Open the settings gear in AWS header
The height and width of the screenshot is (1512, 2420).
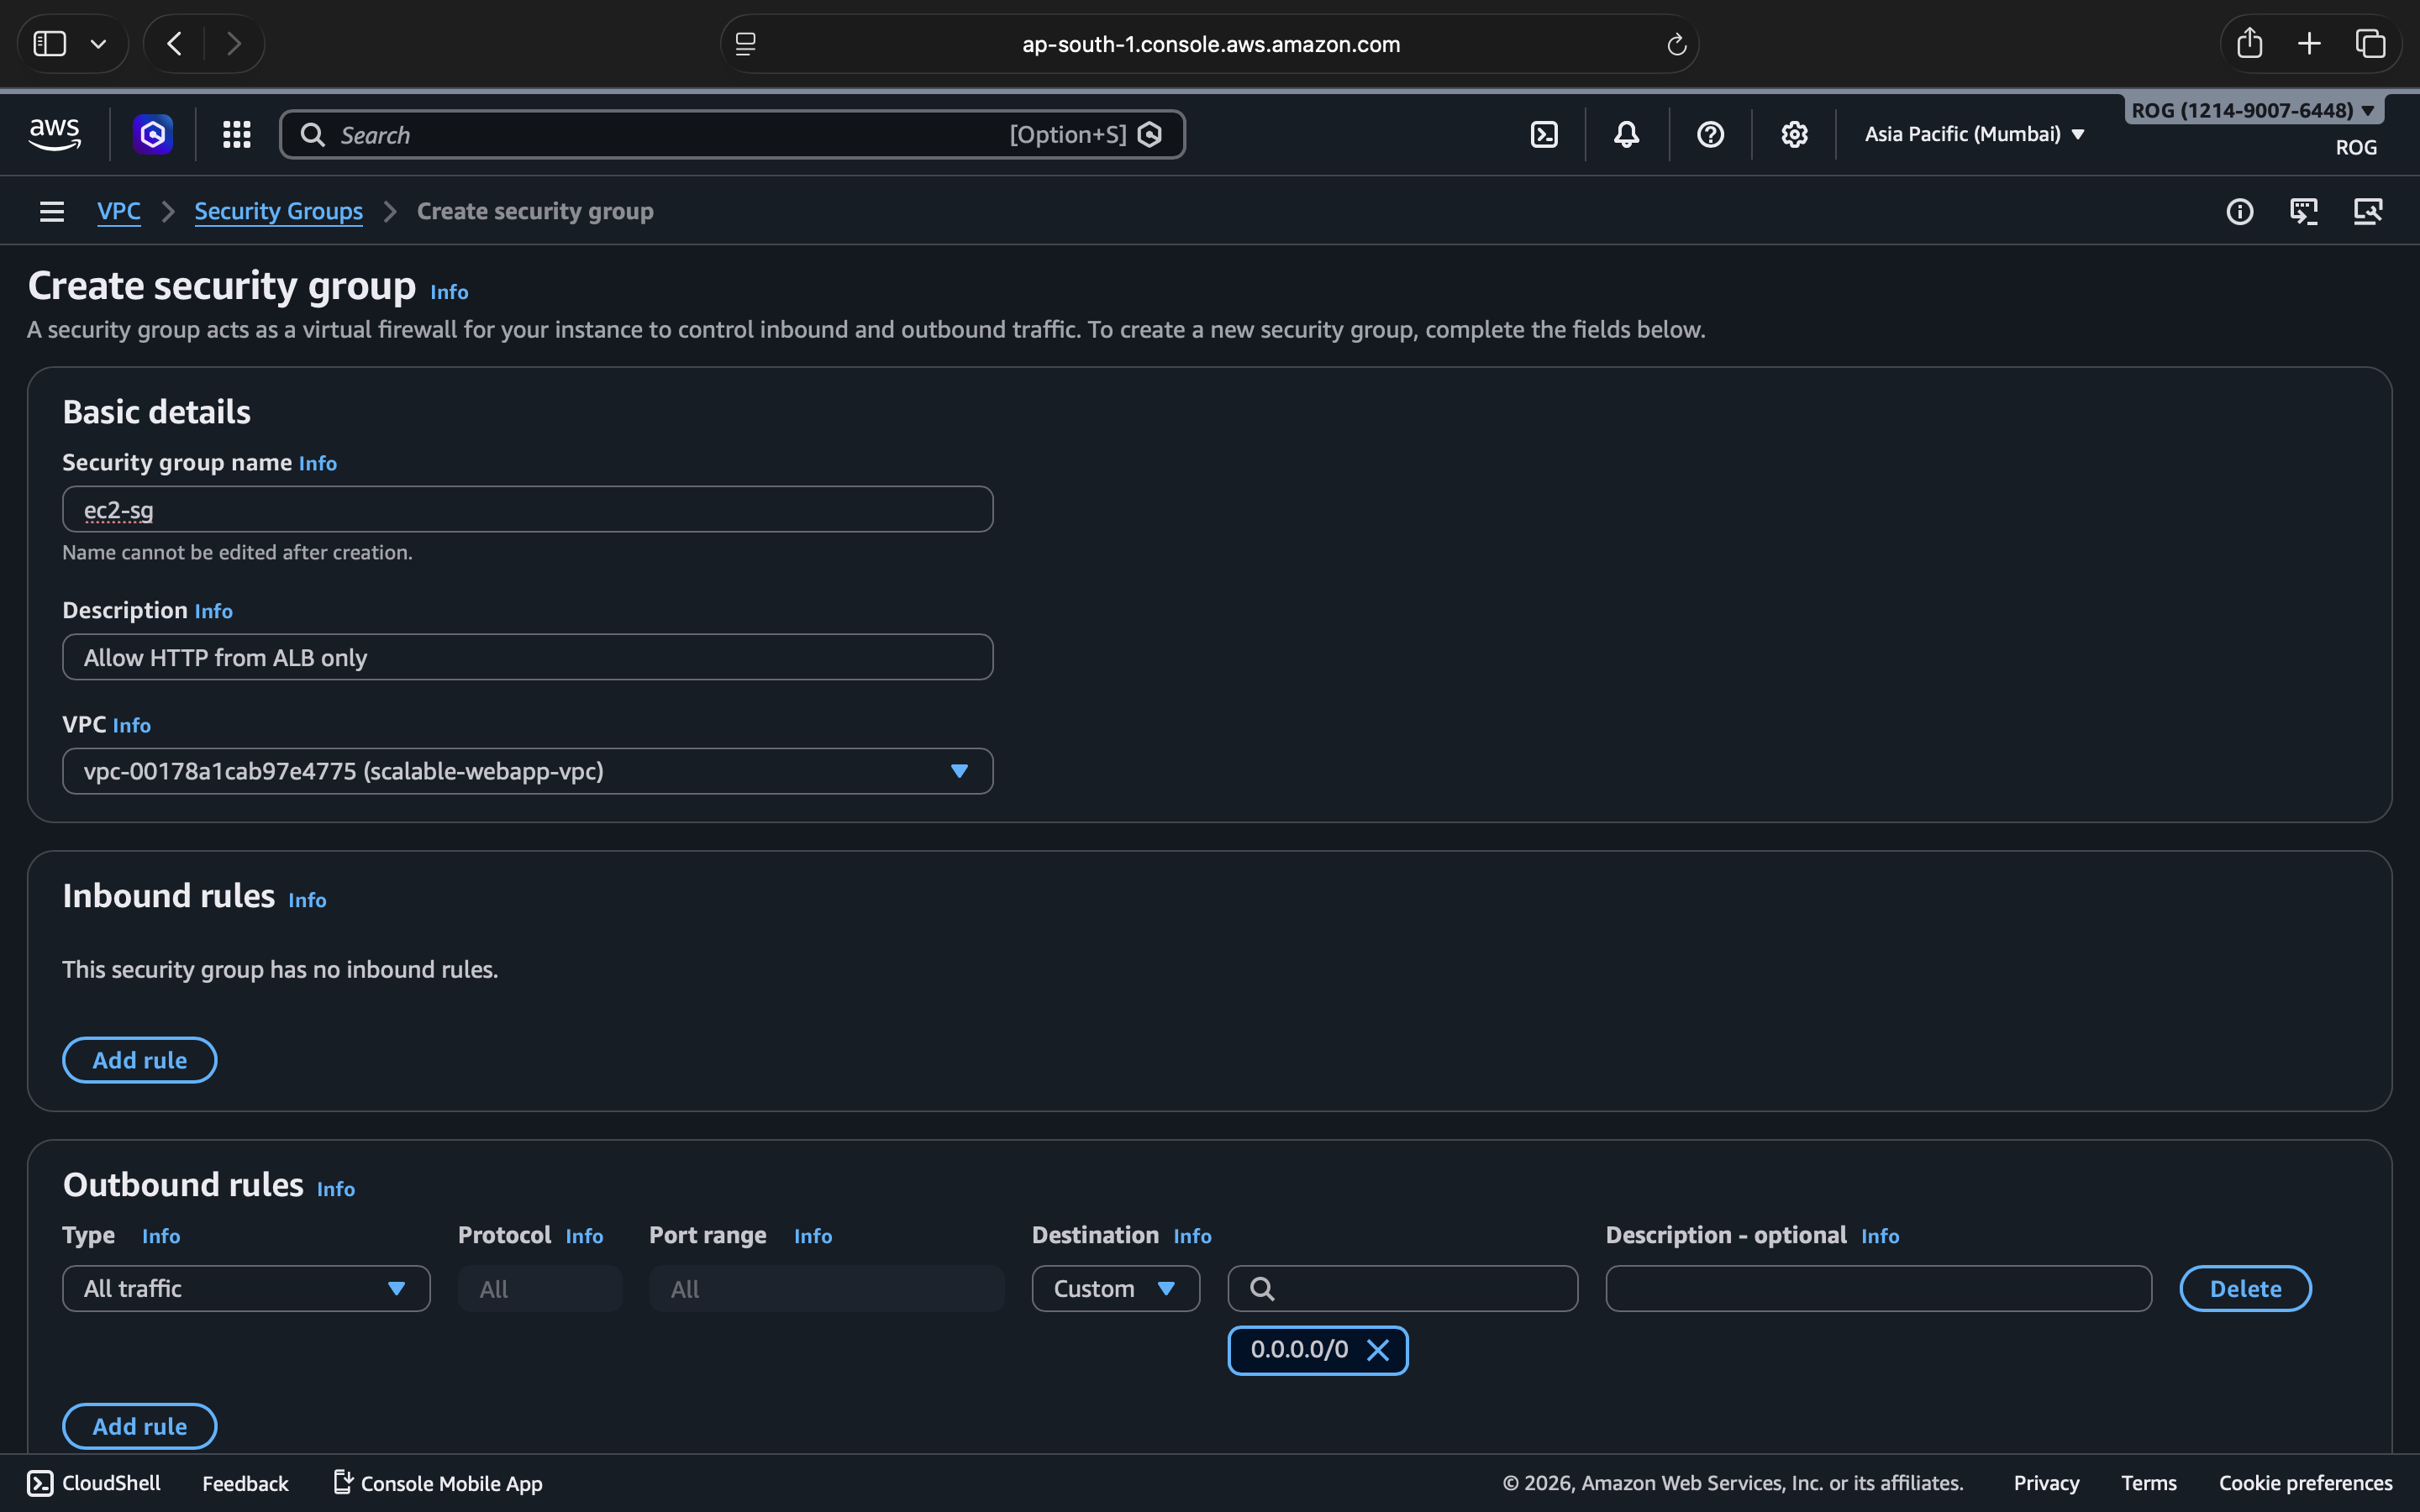[1794, 134]
